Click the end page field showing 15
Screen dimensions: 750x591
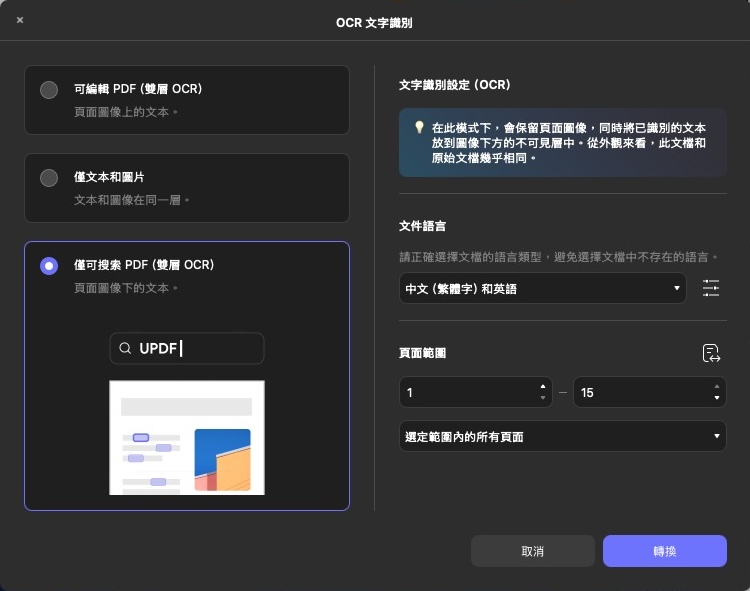[650, 393]
